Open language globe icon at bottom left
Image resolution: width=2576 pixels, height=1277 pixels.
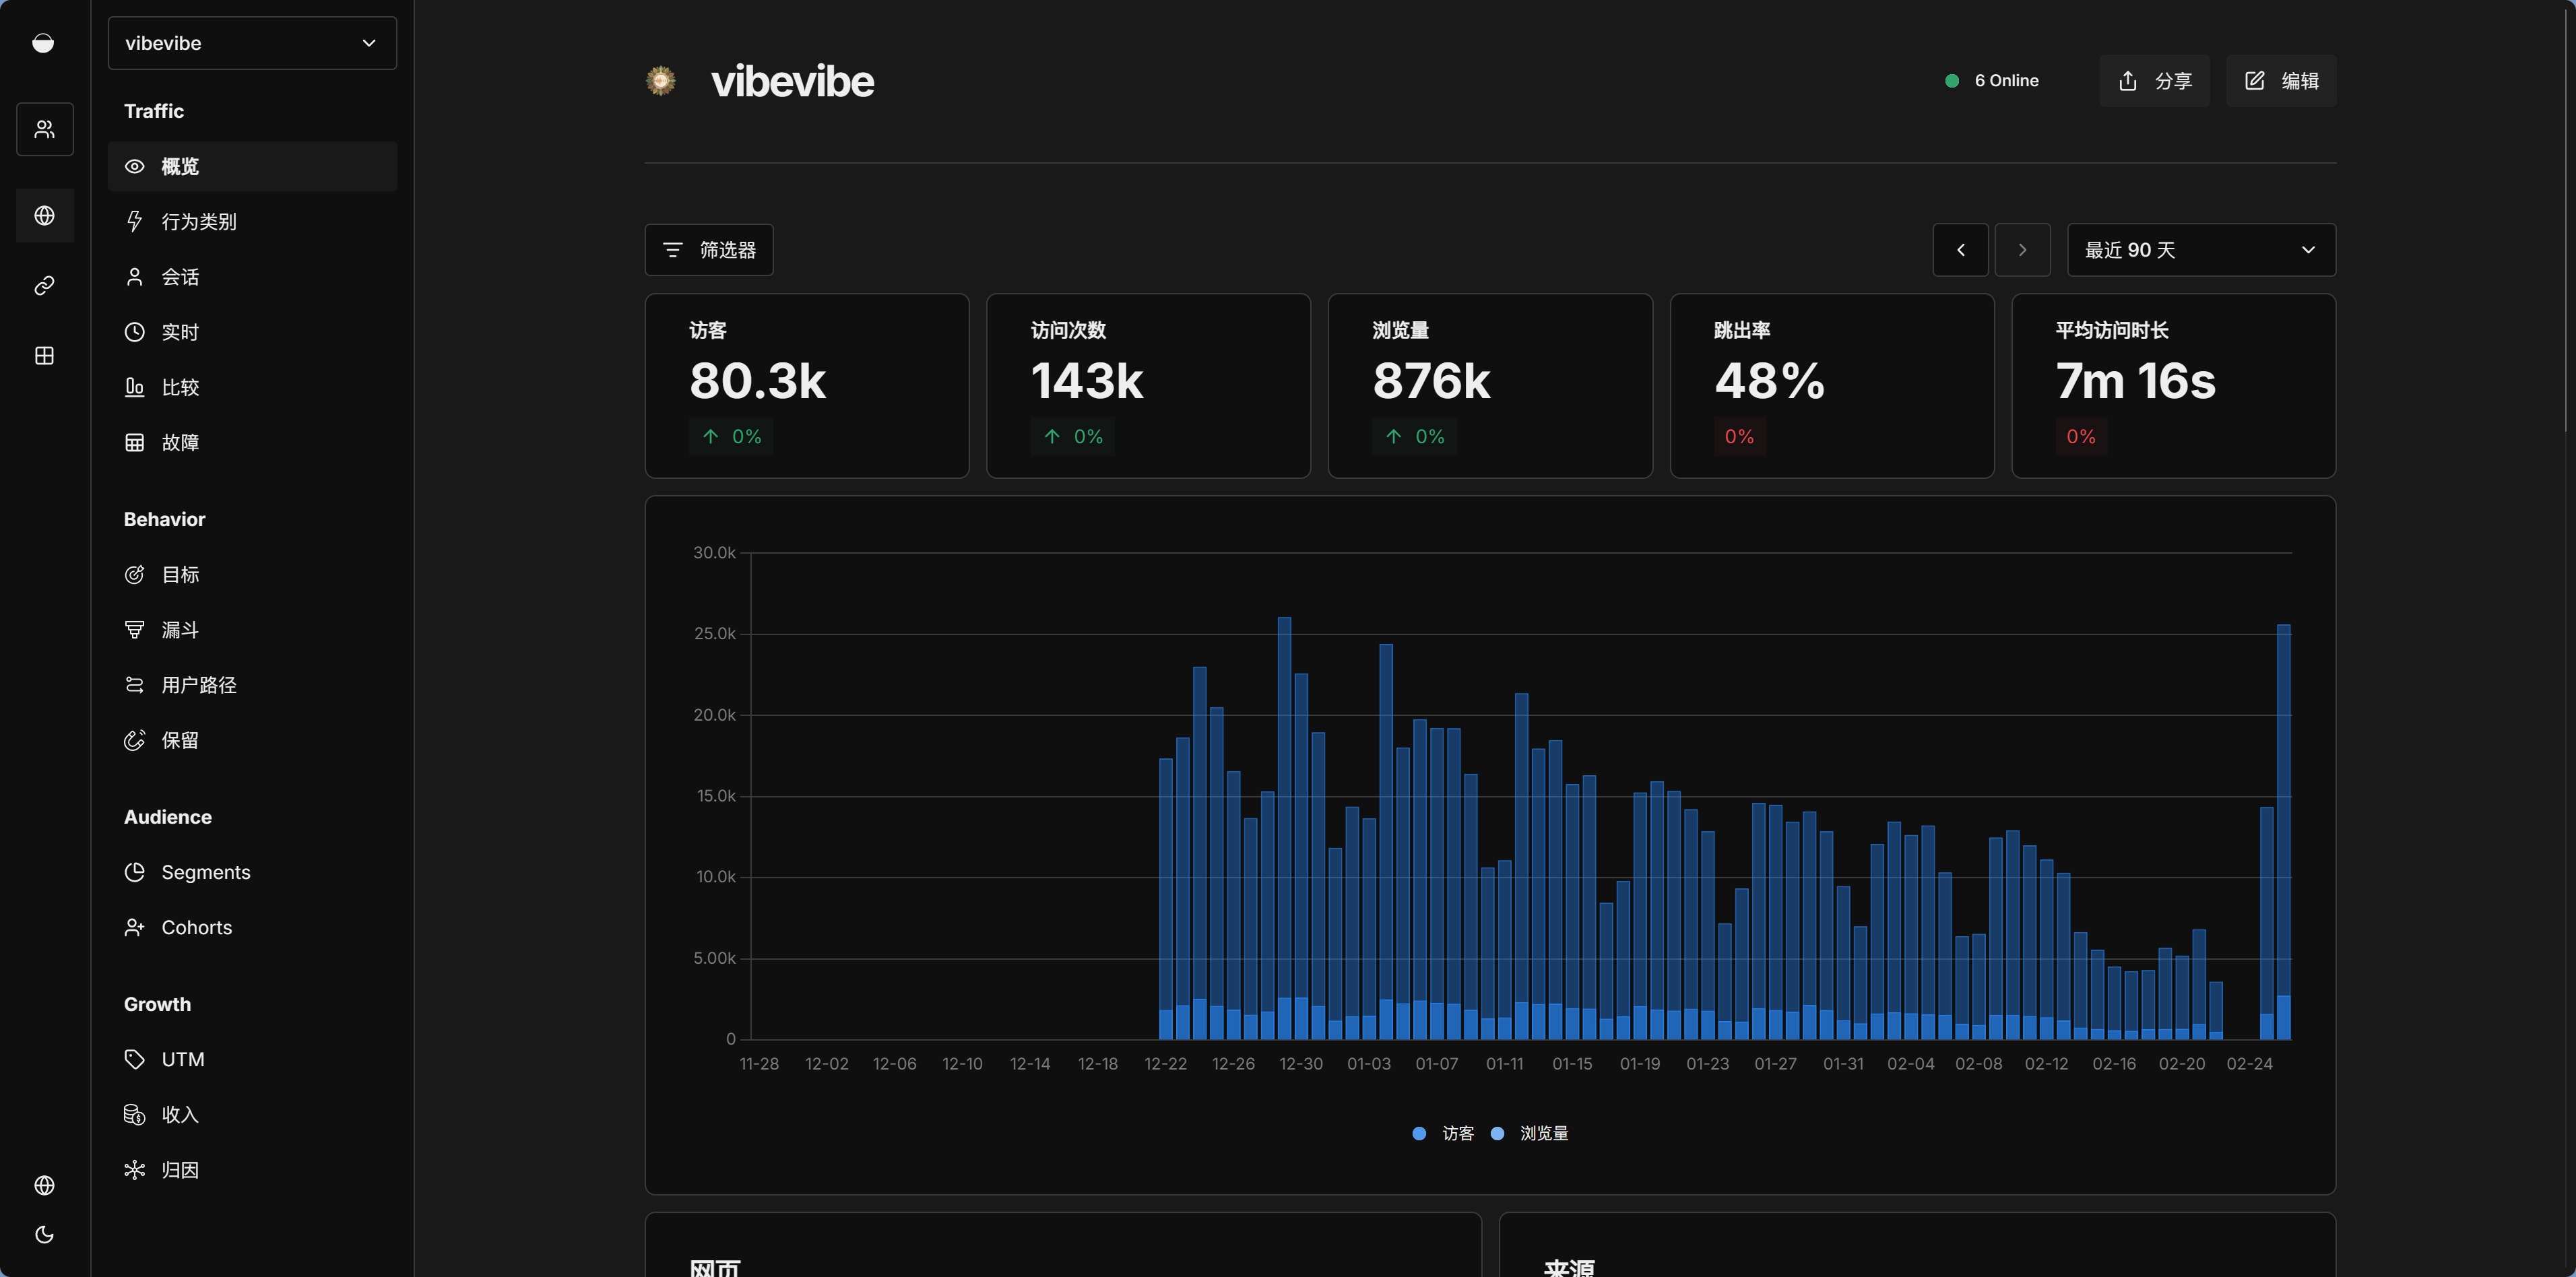click(x=44, y=1185)
